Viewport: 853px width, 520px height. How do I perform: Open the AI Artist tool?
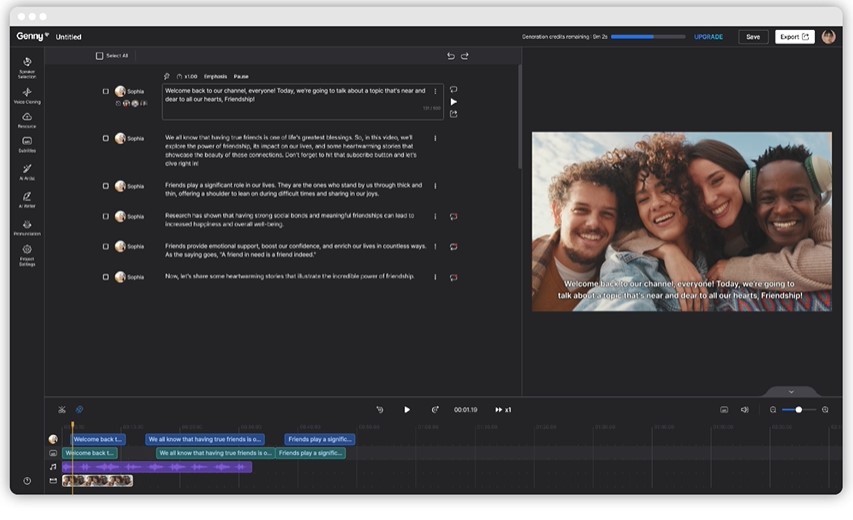(27, 172)
